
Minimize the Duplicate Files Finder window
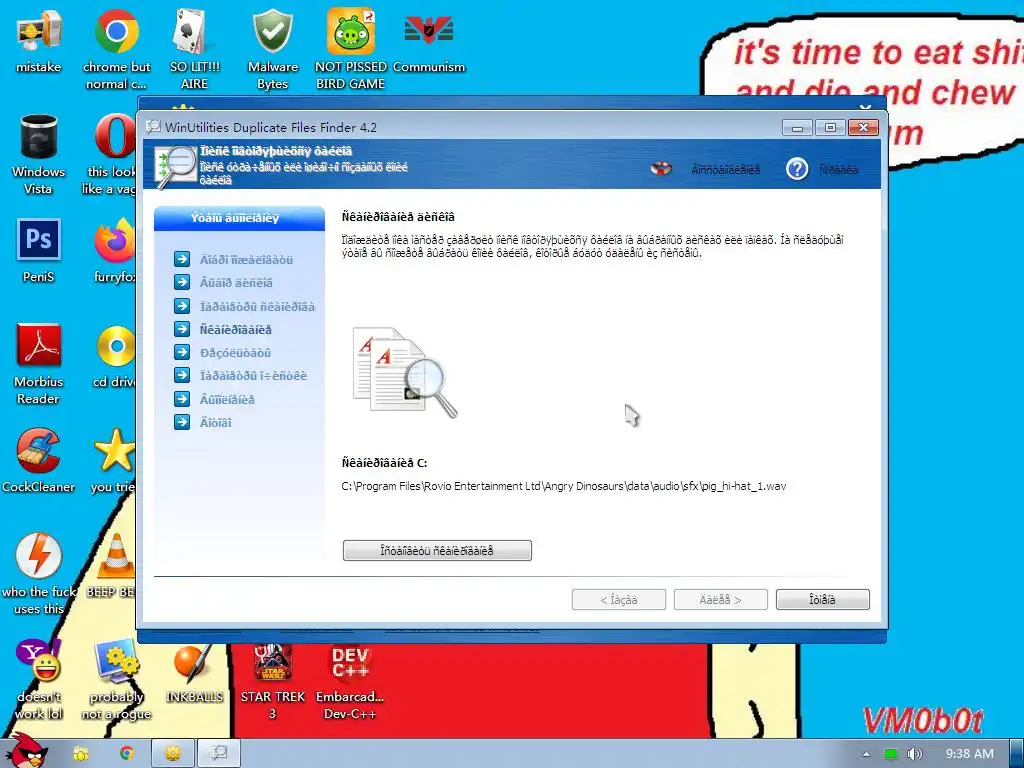(x=797, y=127)
